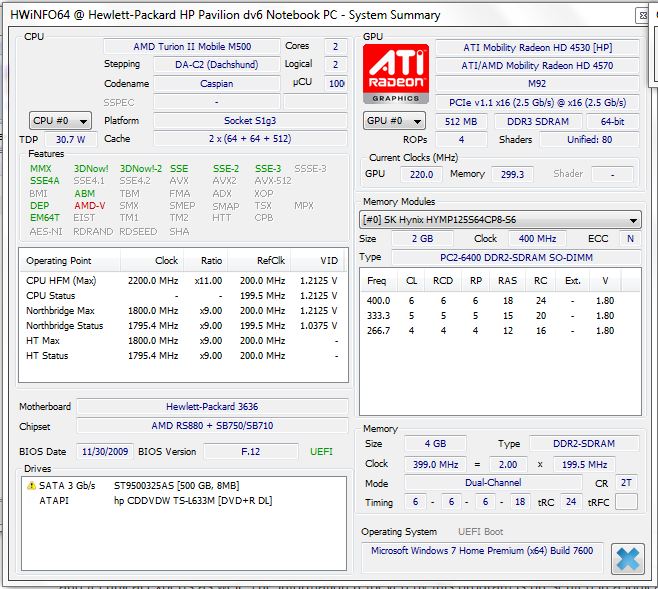Open the GPU #0 selector dropdown
This screenshot has width=658, height=589.
point(394,121)
